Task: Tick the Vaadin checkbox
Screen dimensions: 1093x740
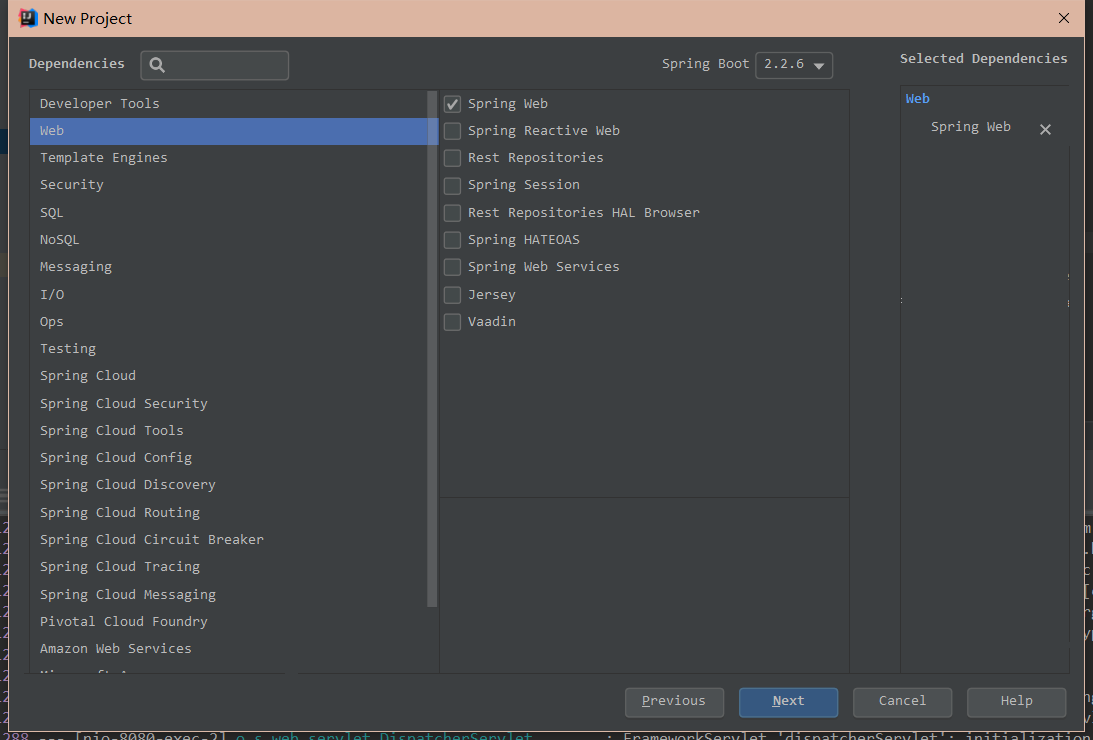Action: point(452,322)
